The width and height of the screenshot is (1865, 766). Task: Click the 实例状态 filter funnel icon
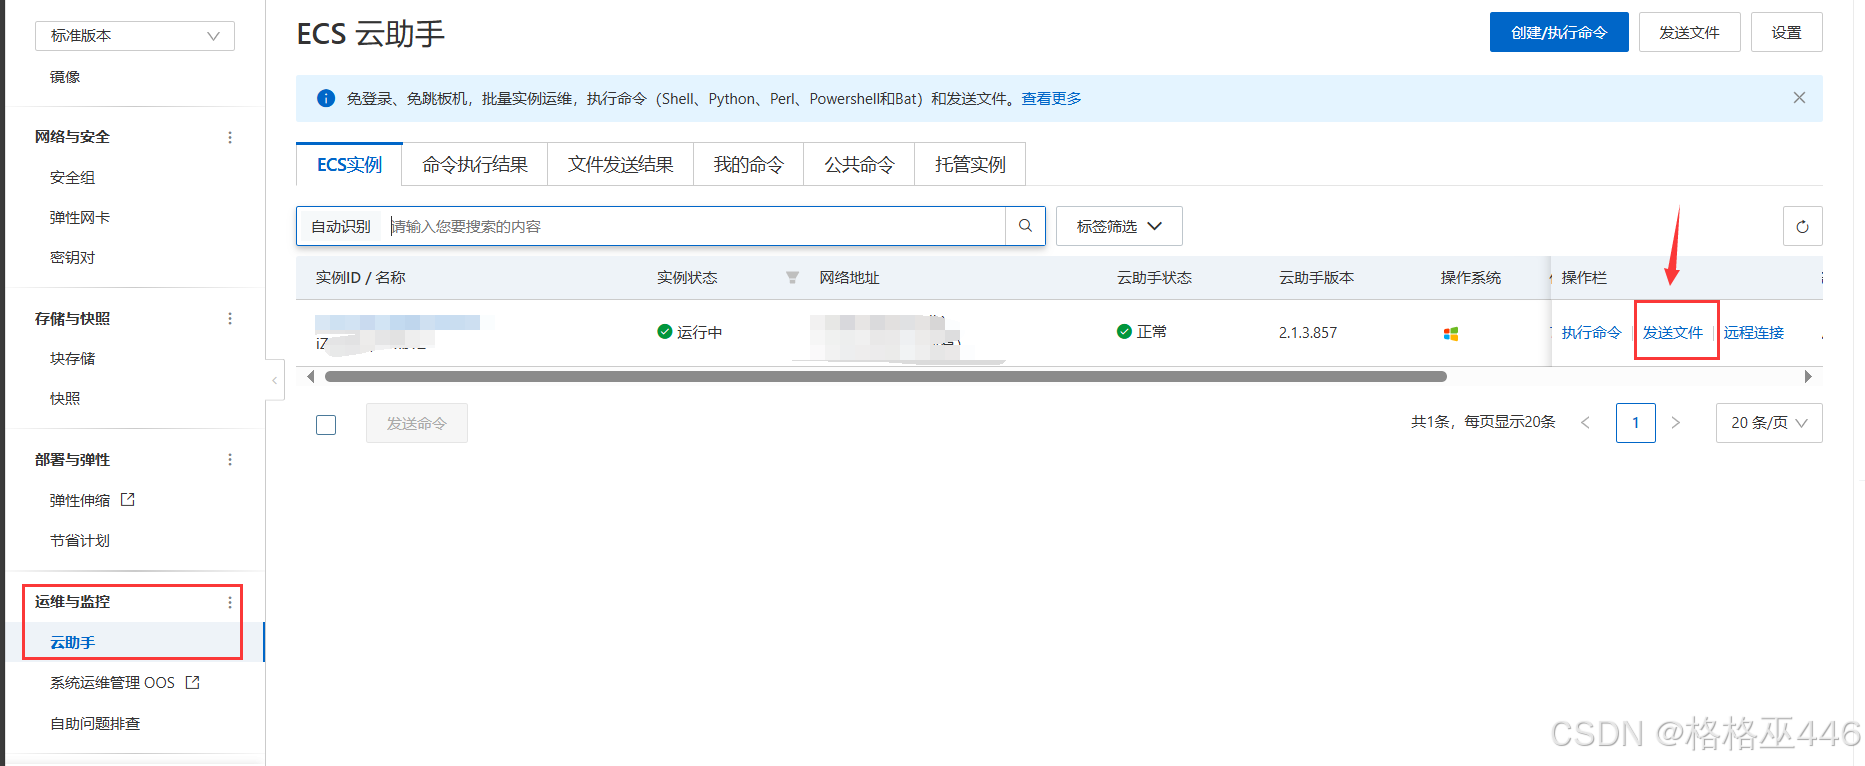[792, 277]
